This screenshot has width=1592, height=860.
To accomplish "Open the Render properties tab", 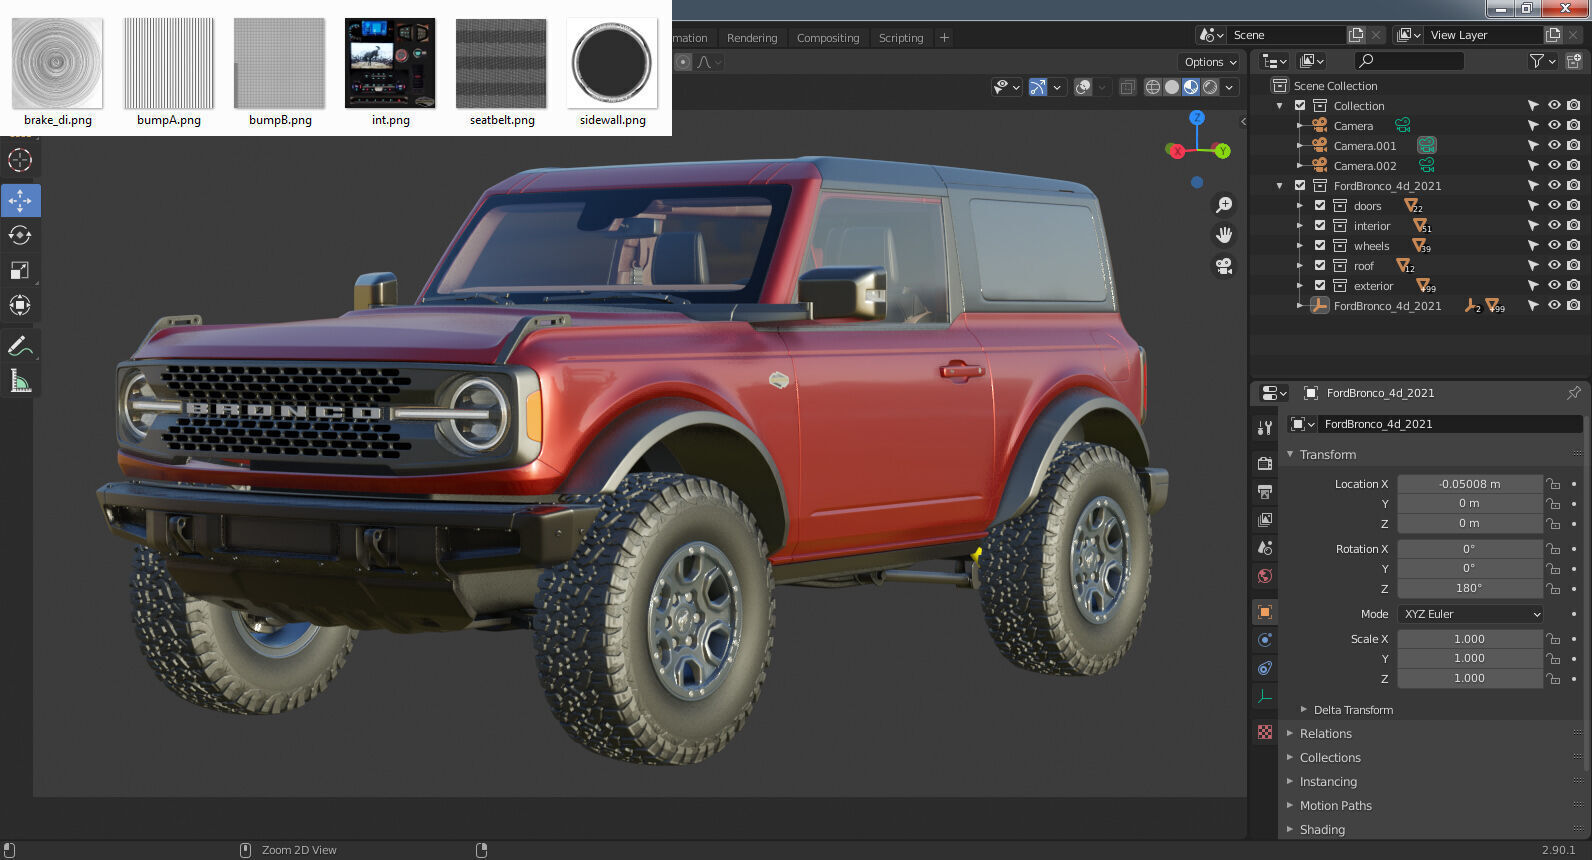I will click(1265, 463).
